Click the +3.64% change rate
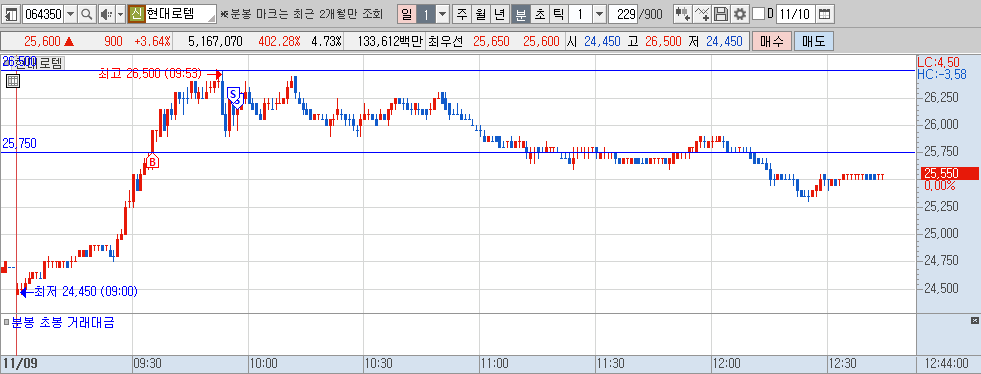Image resolution: width=981 pixels, height=374 pixels. click(152, 42)
